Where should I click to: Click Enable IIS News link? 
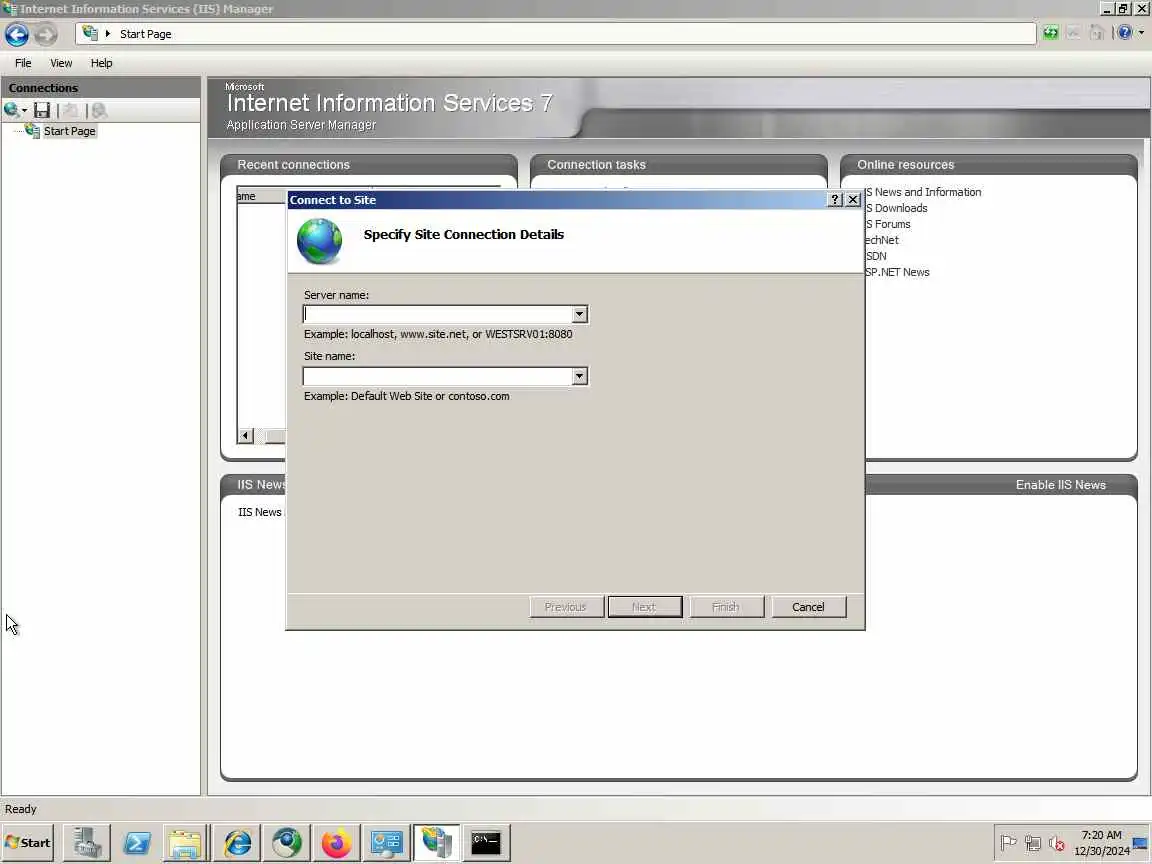pyautogui.click(x=1060, y=485)
